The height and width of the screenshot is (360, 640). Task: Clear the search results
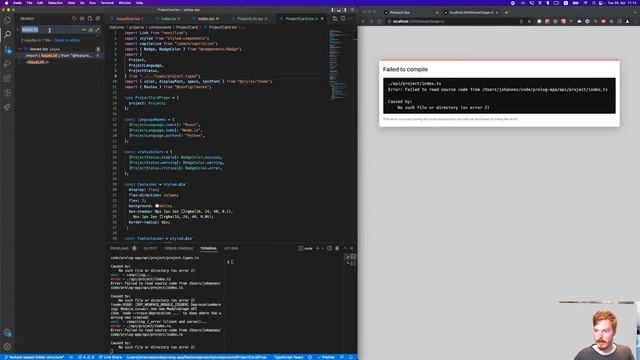click(x=82, y=18)
